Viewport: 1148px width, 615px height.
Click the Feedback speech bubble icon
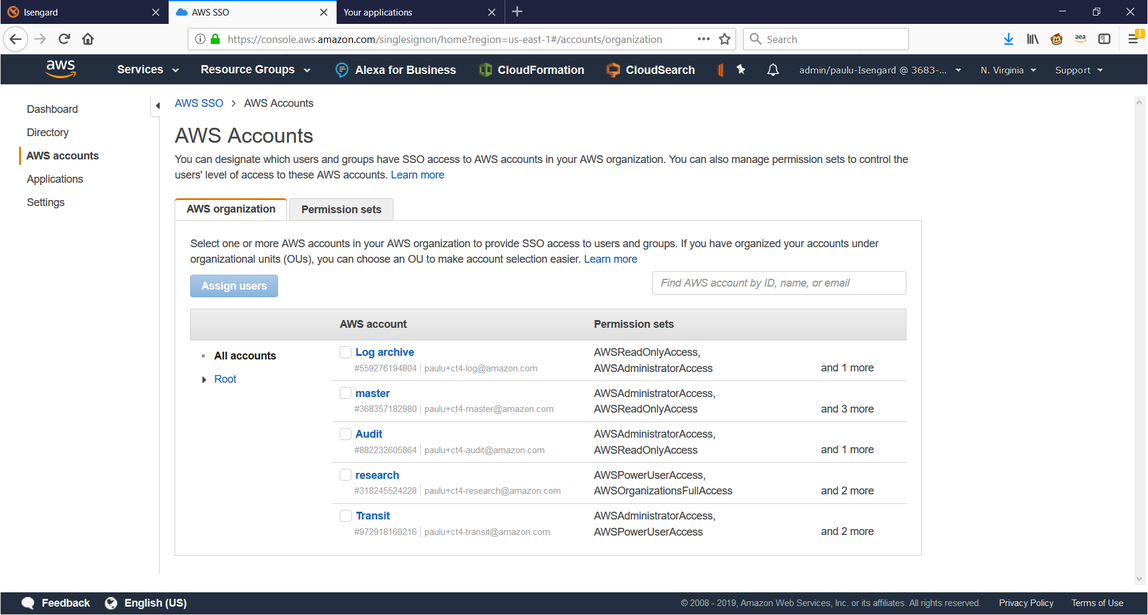pos(28,603)
